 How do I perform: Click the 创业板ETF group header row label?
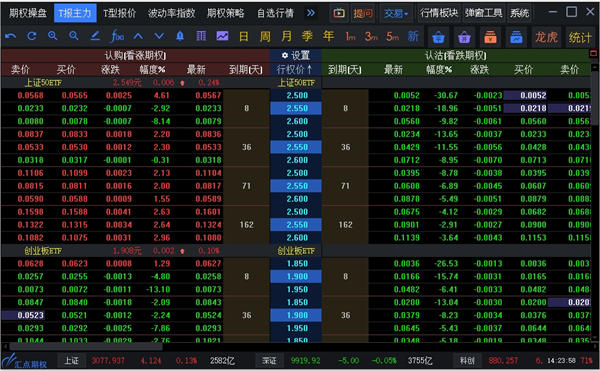(x=43, y=251)
